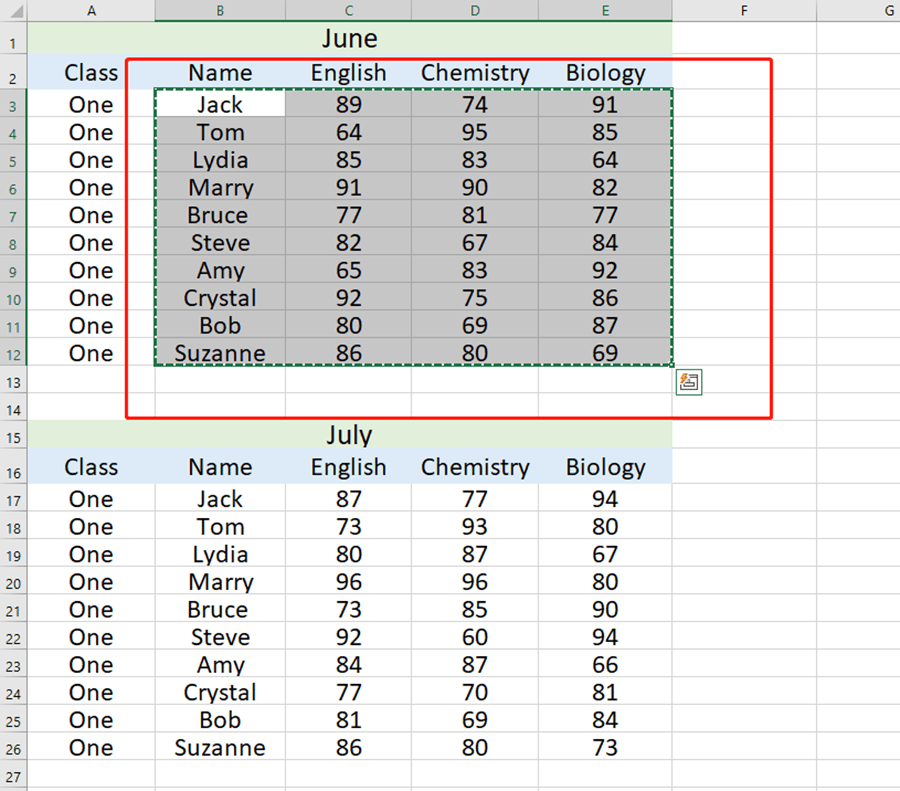This screenshot has width=900, height=791.
Task: Click the Tom cell in row 4
Action: 220,131
